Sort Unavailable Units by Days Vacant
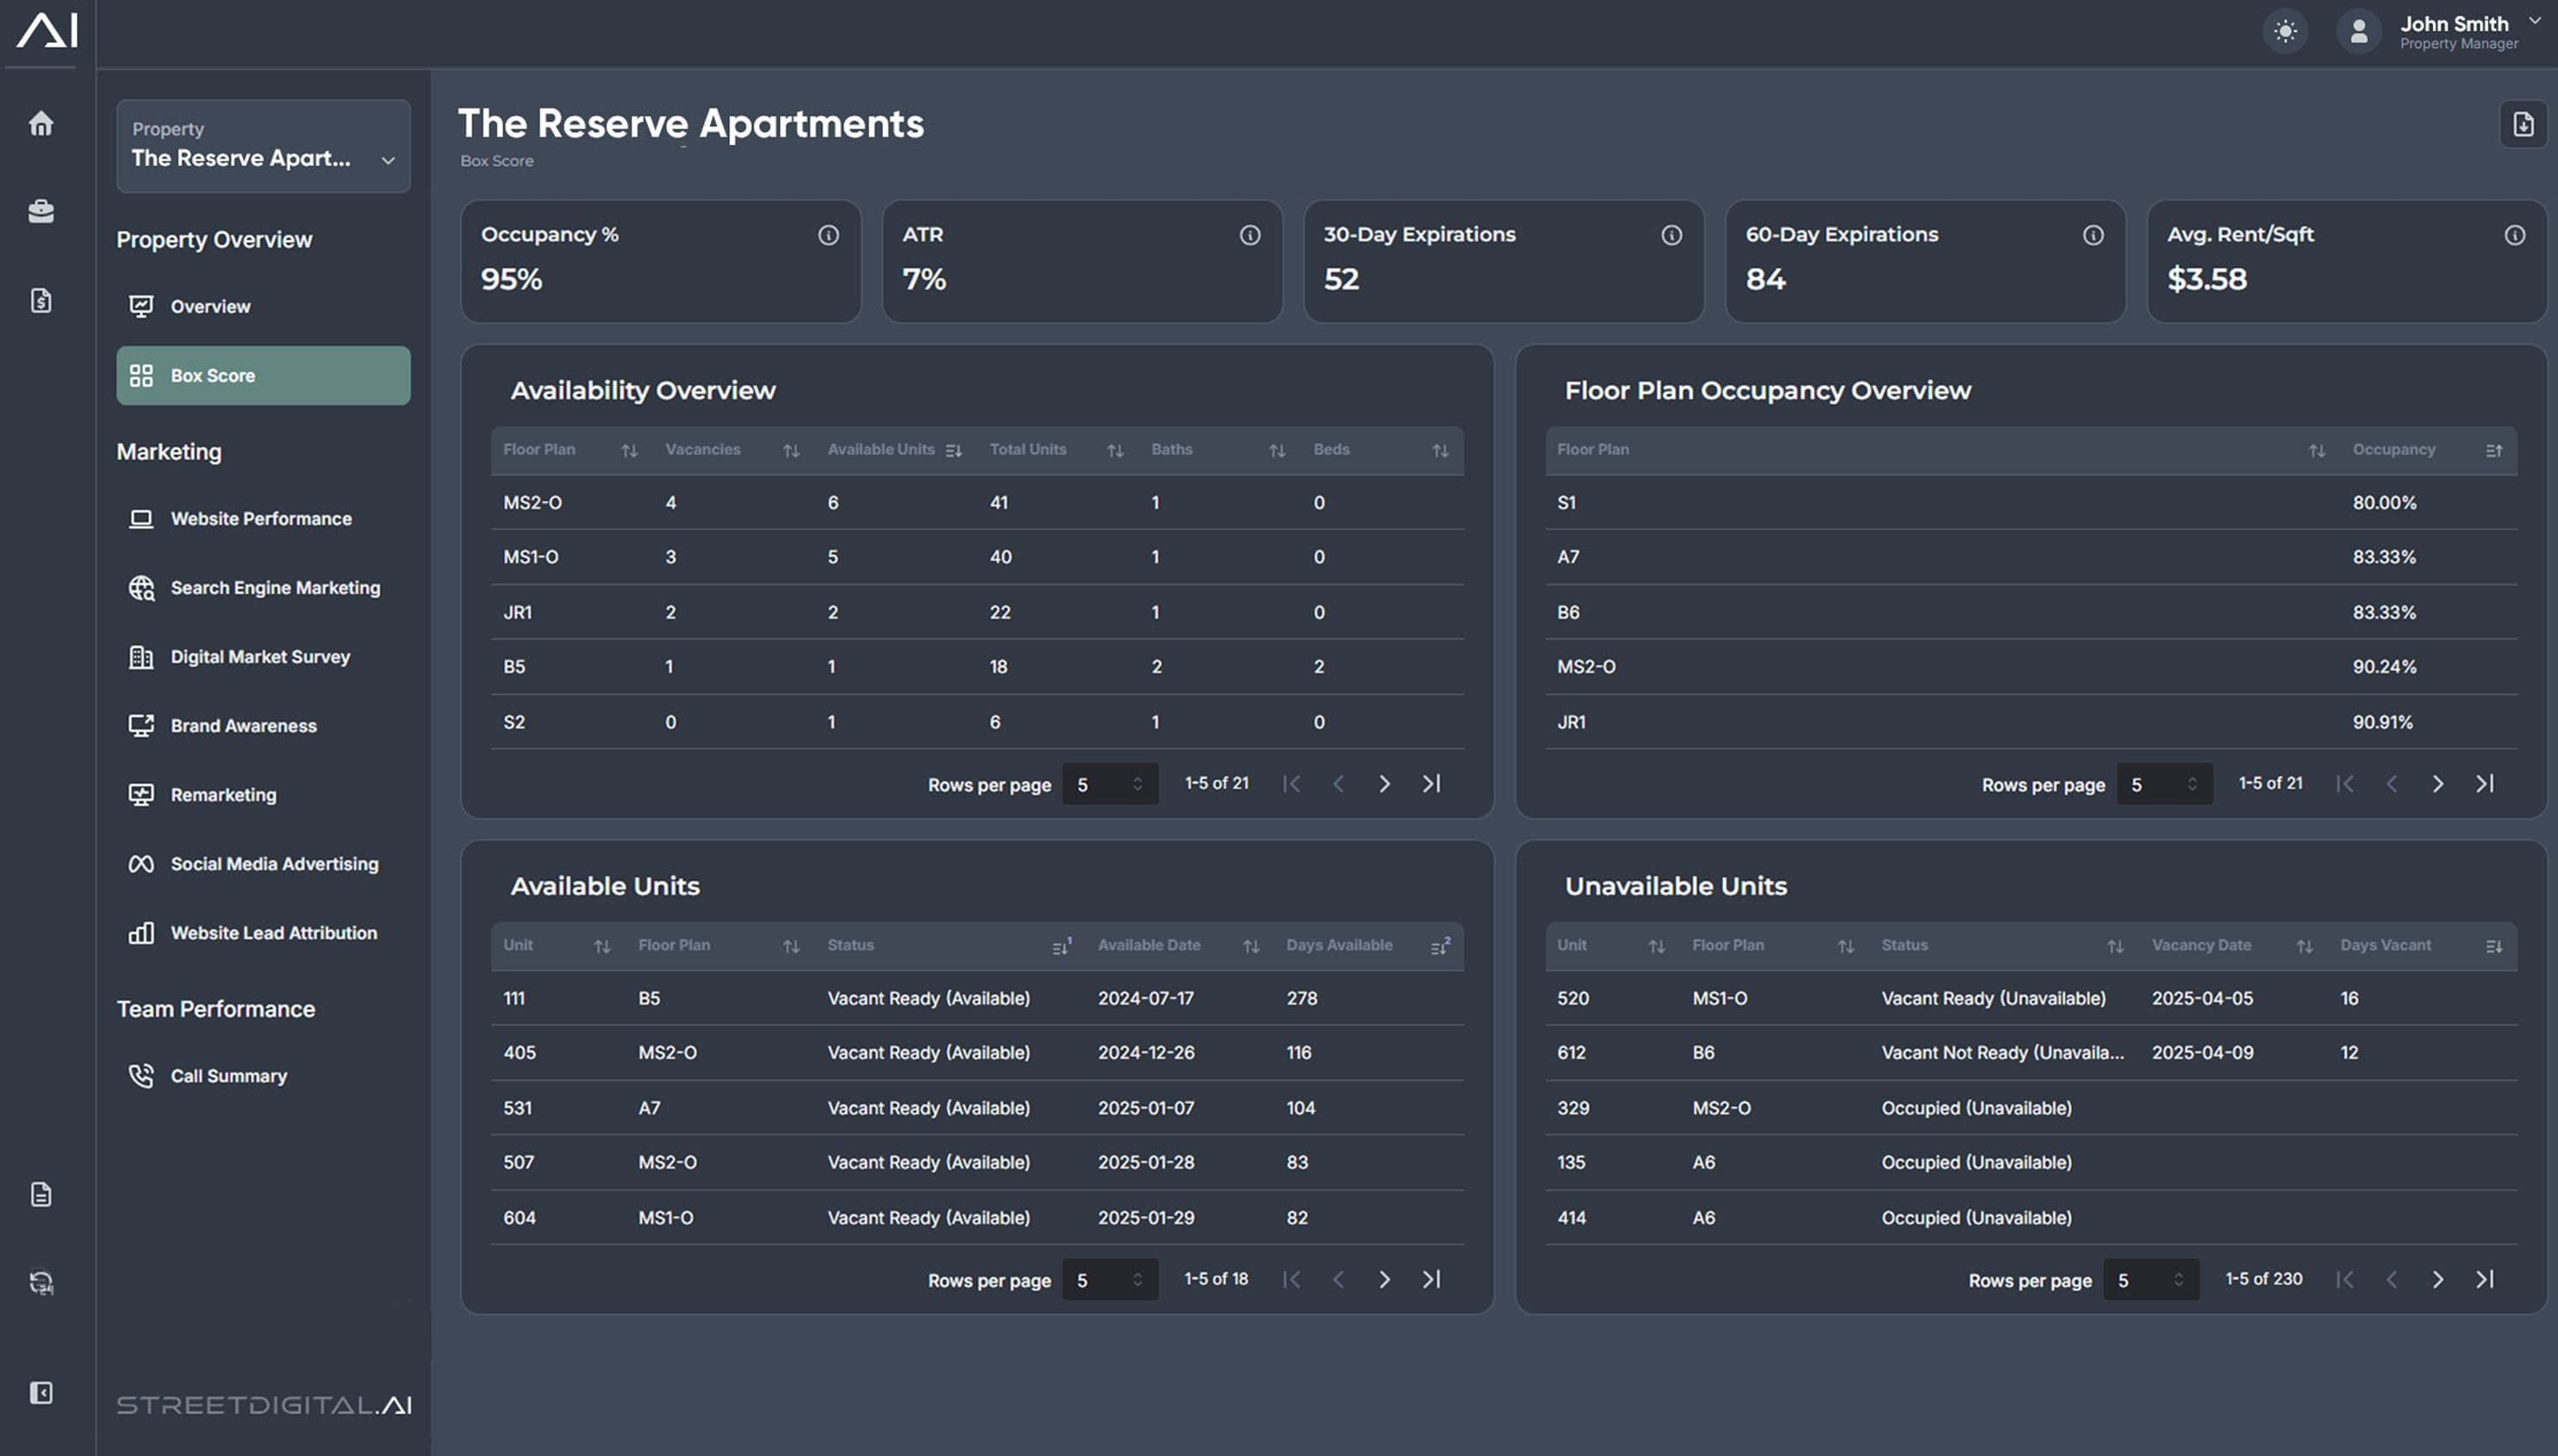2558x1456 pixels. (x=2493, y=946)
